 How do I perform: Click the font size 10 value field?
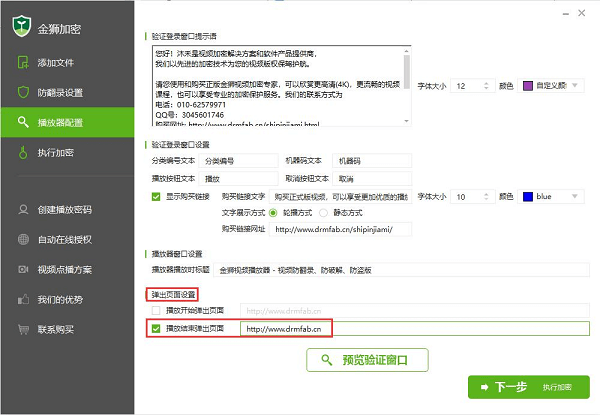466,197
